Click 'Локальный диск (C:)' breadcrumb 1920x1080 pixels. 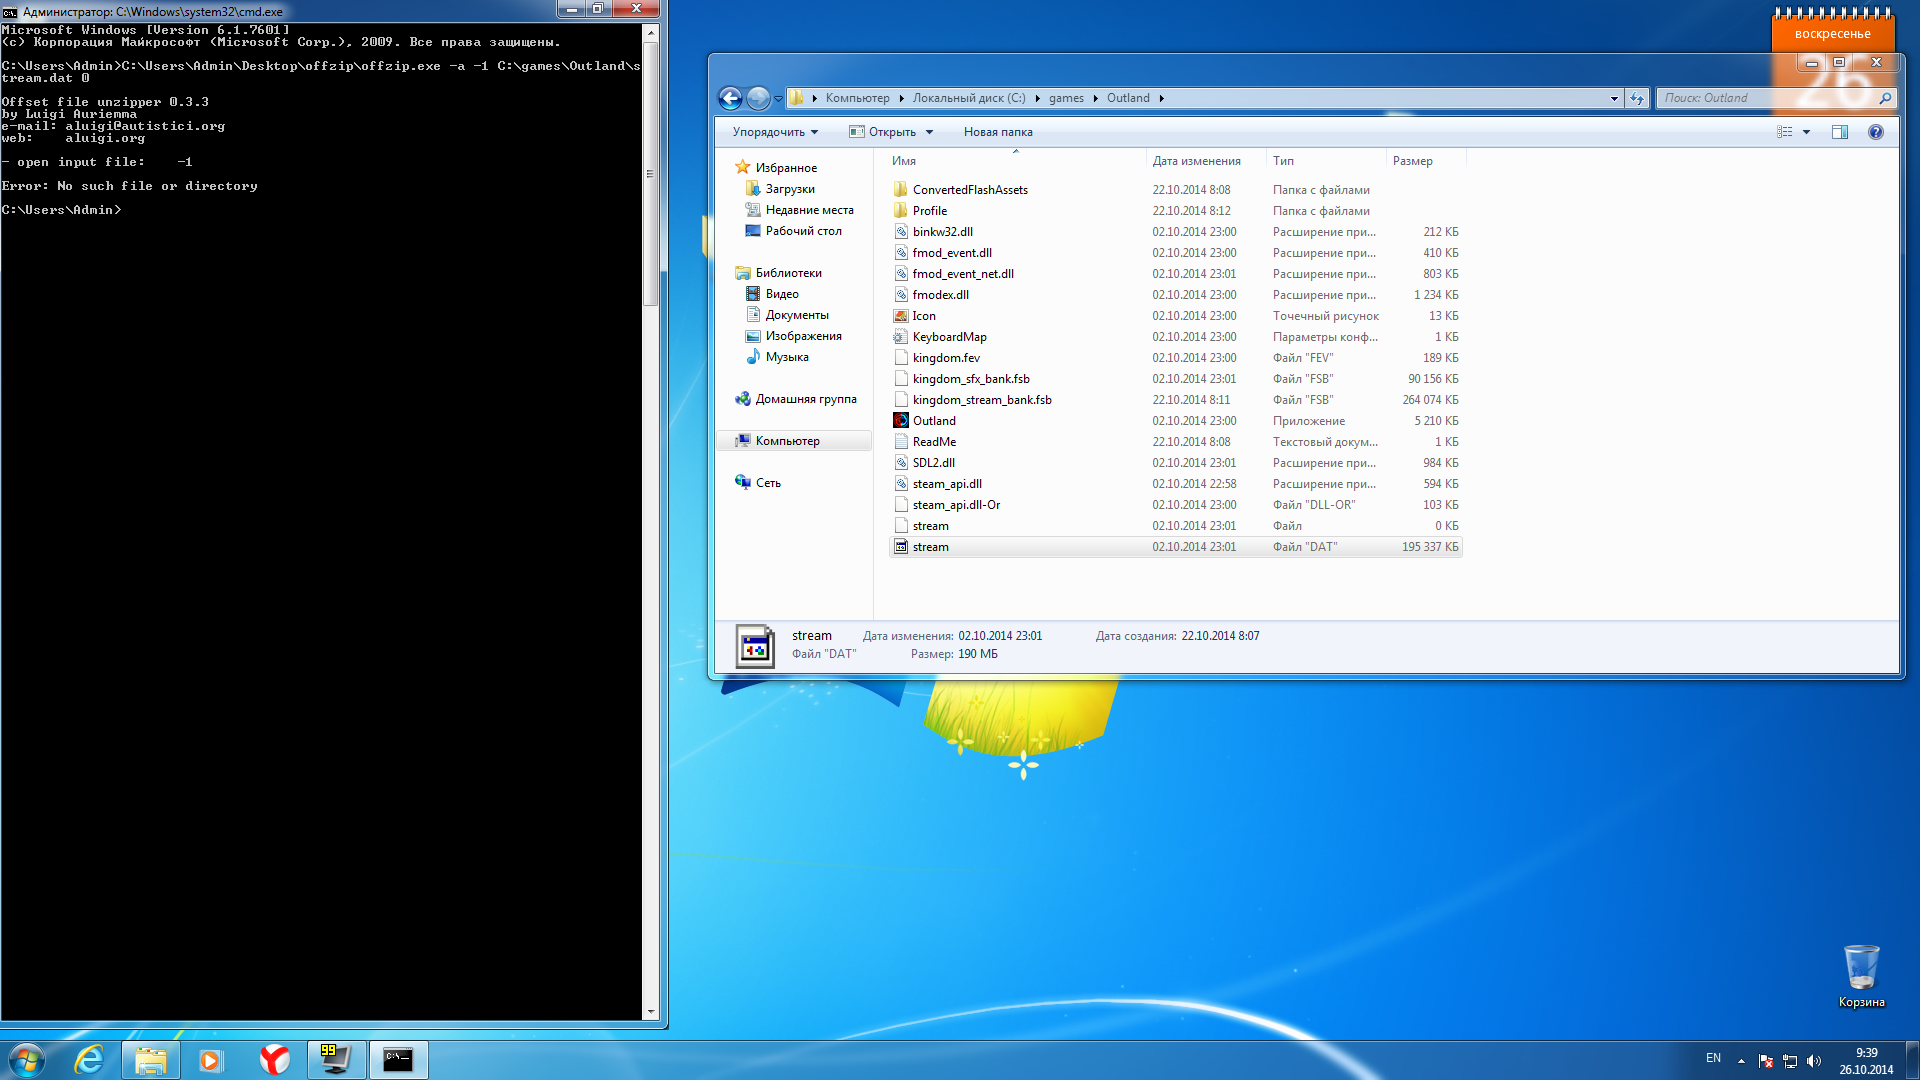point(969,98)
